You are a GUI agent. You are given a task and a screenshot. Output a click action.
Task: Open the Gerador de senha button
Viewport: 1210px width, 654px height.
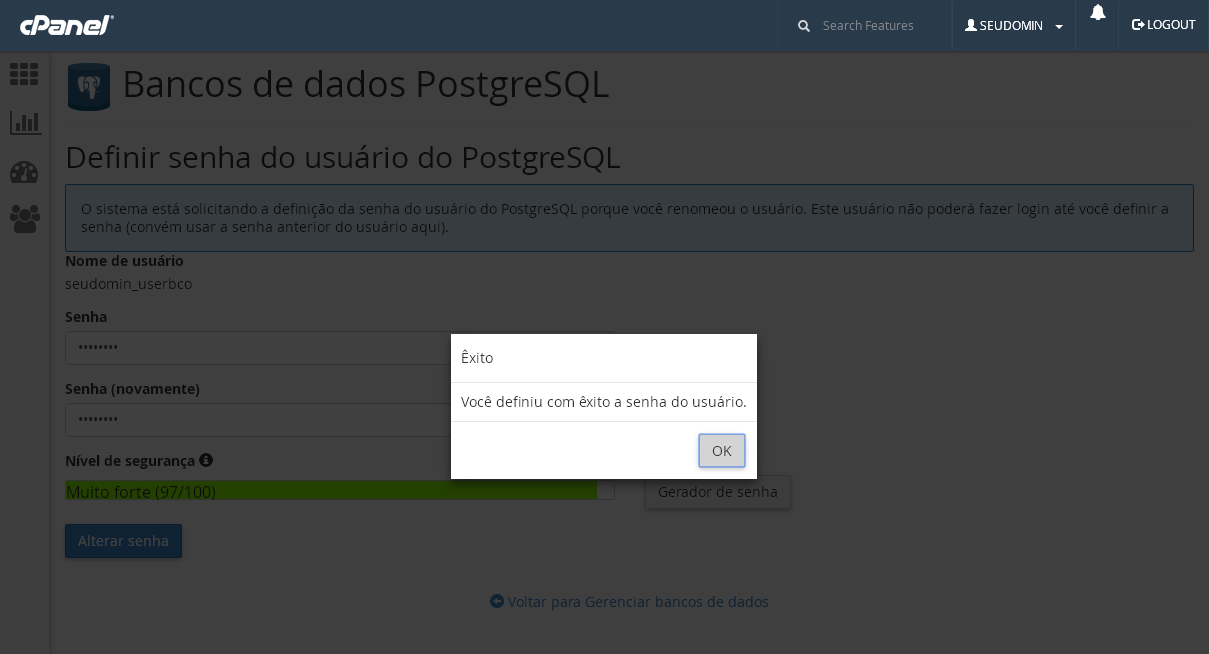click(718, 492)
